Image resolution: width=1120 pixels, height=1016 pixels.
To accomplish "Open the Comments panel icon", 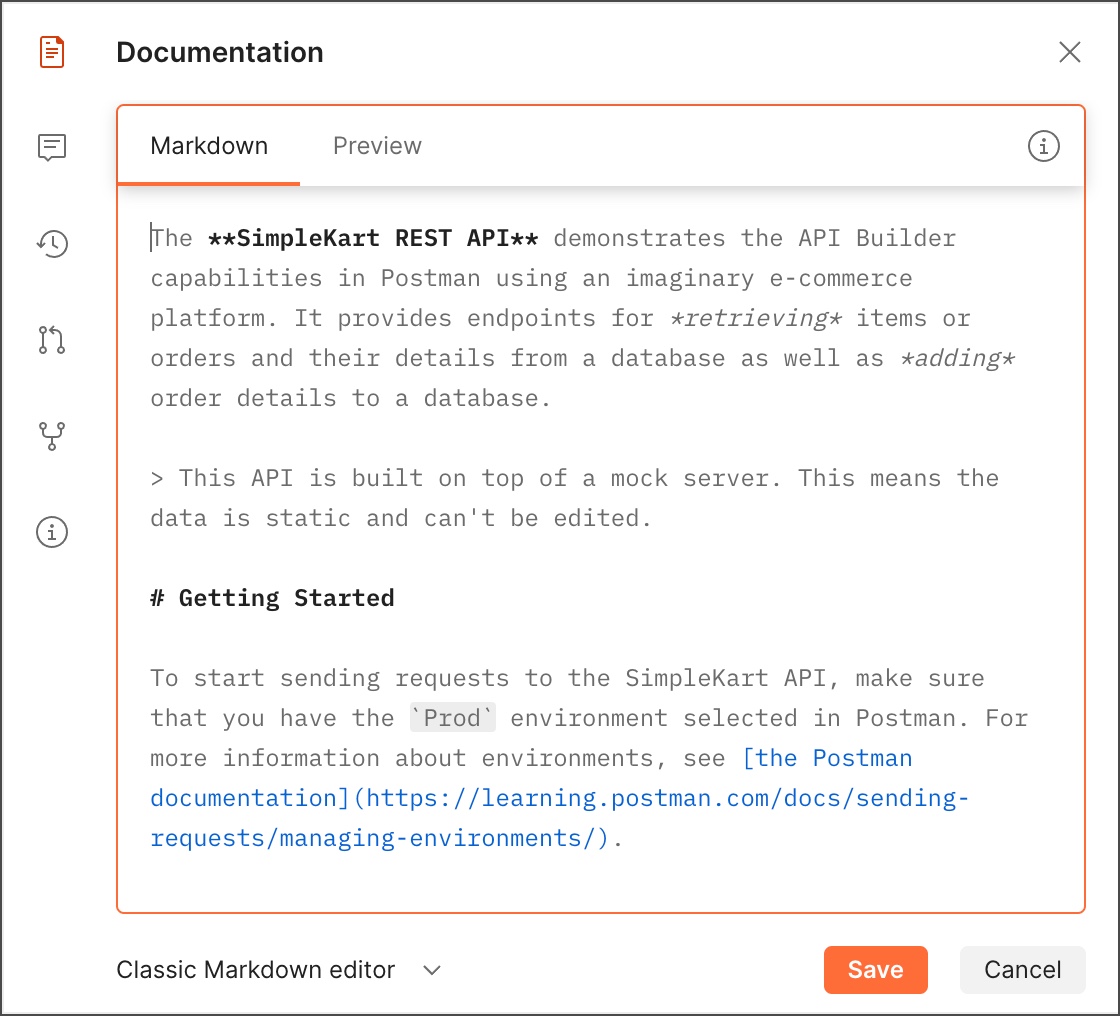I will 52,148.
